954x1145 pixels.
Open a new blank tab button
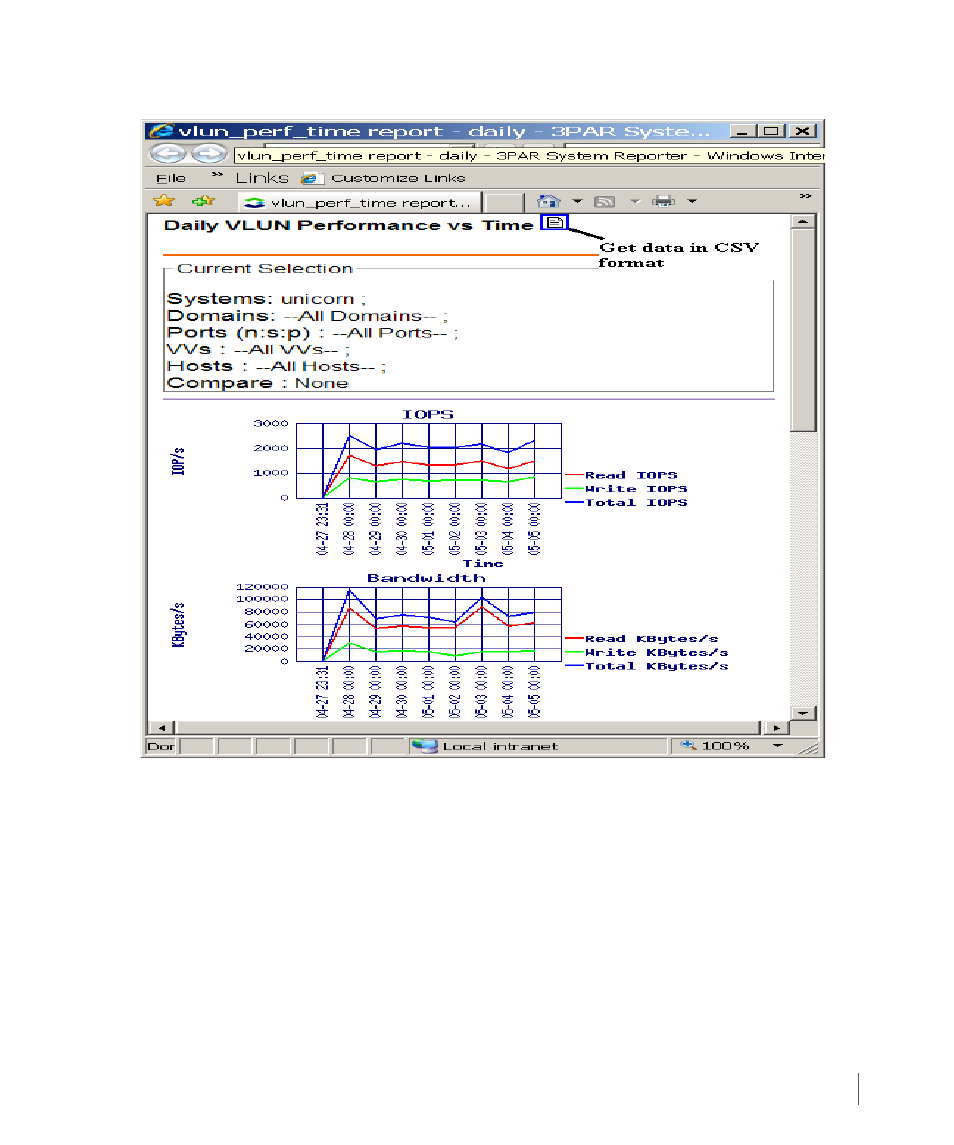pos(504,202)
